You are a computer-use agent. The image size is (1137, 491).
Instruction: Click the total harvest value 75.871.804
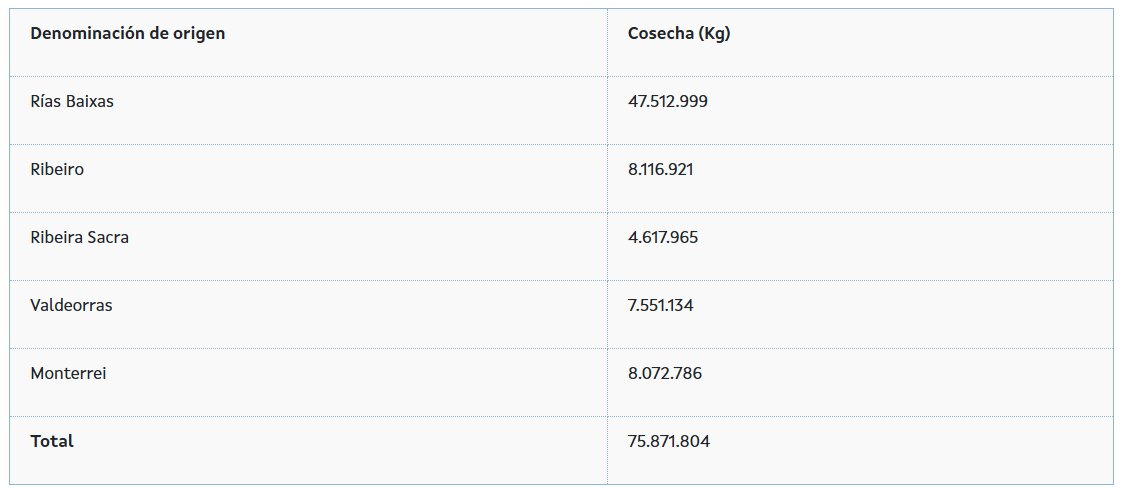click(668, 441)
